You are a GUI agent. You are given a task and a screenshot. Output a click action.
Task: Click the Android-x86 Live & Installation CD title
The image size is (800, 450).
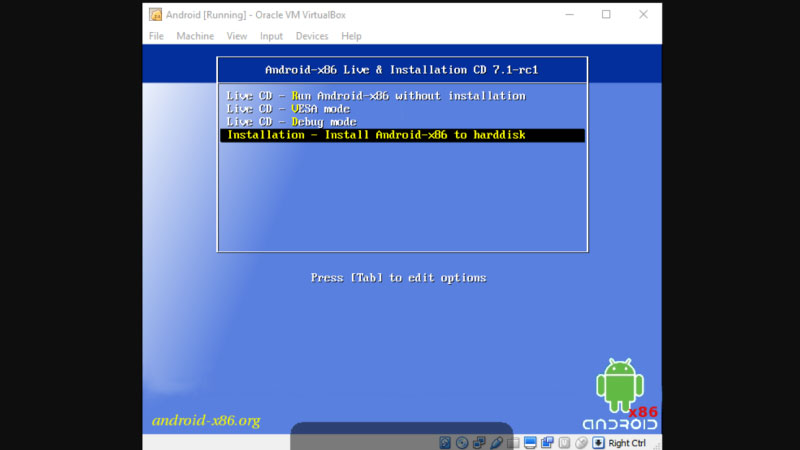click(402, 70)
